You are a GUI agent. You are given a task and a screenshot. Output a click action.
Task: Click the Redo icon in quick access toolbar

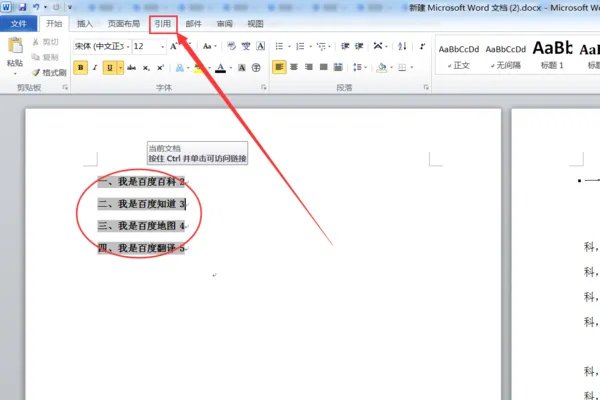pos(56,7)
